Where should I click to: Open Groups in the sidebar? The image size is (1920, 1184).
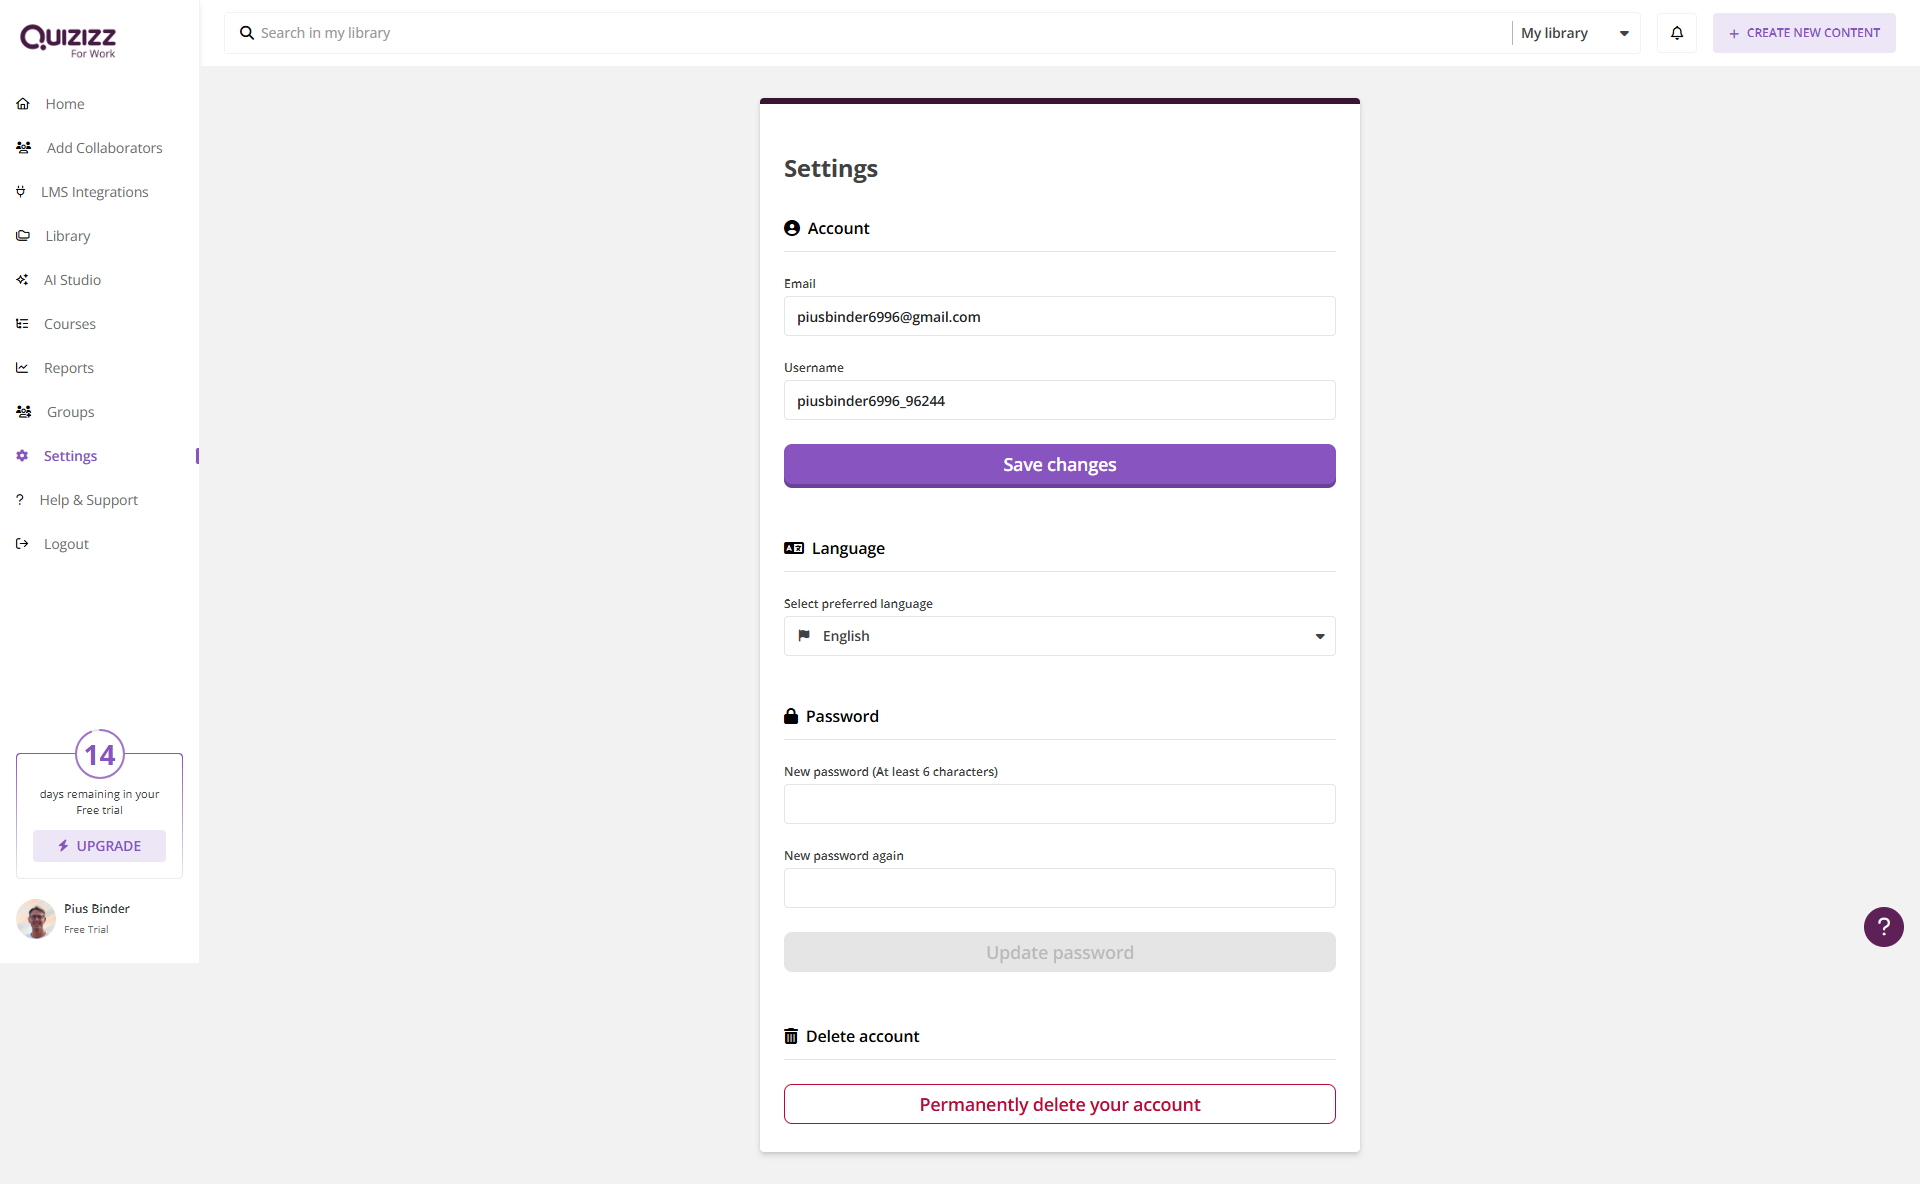coord(70,412)
